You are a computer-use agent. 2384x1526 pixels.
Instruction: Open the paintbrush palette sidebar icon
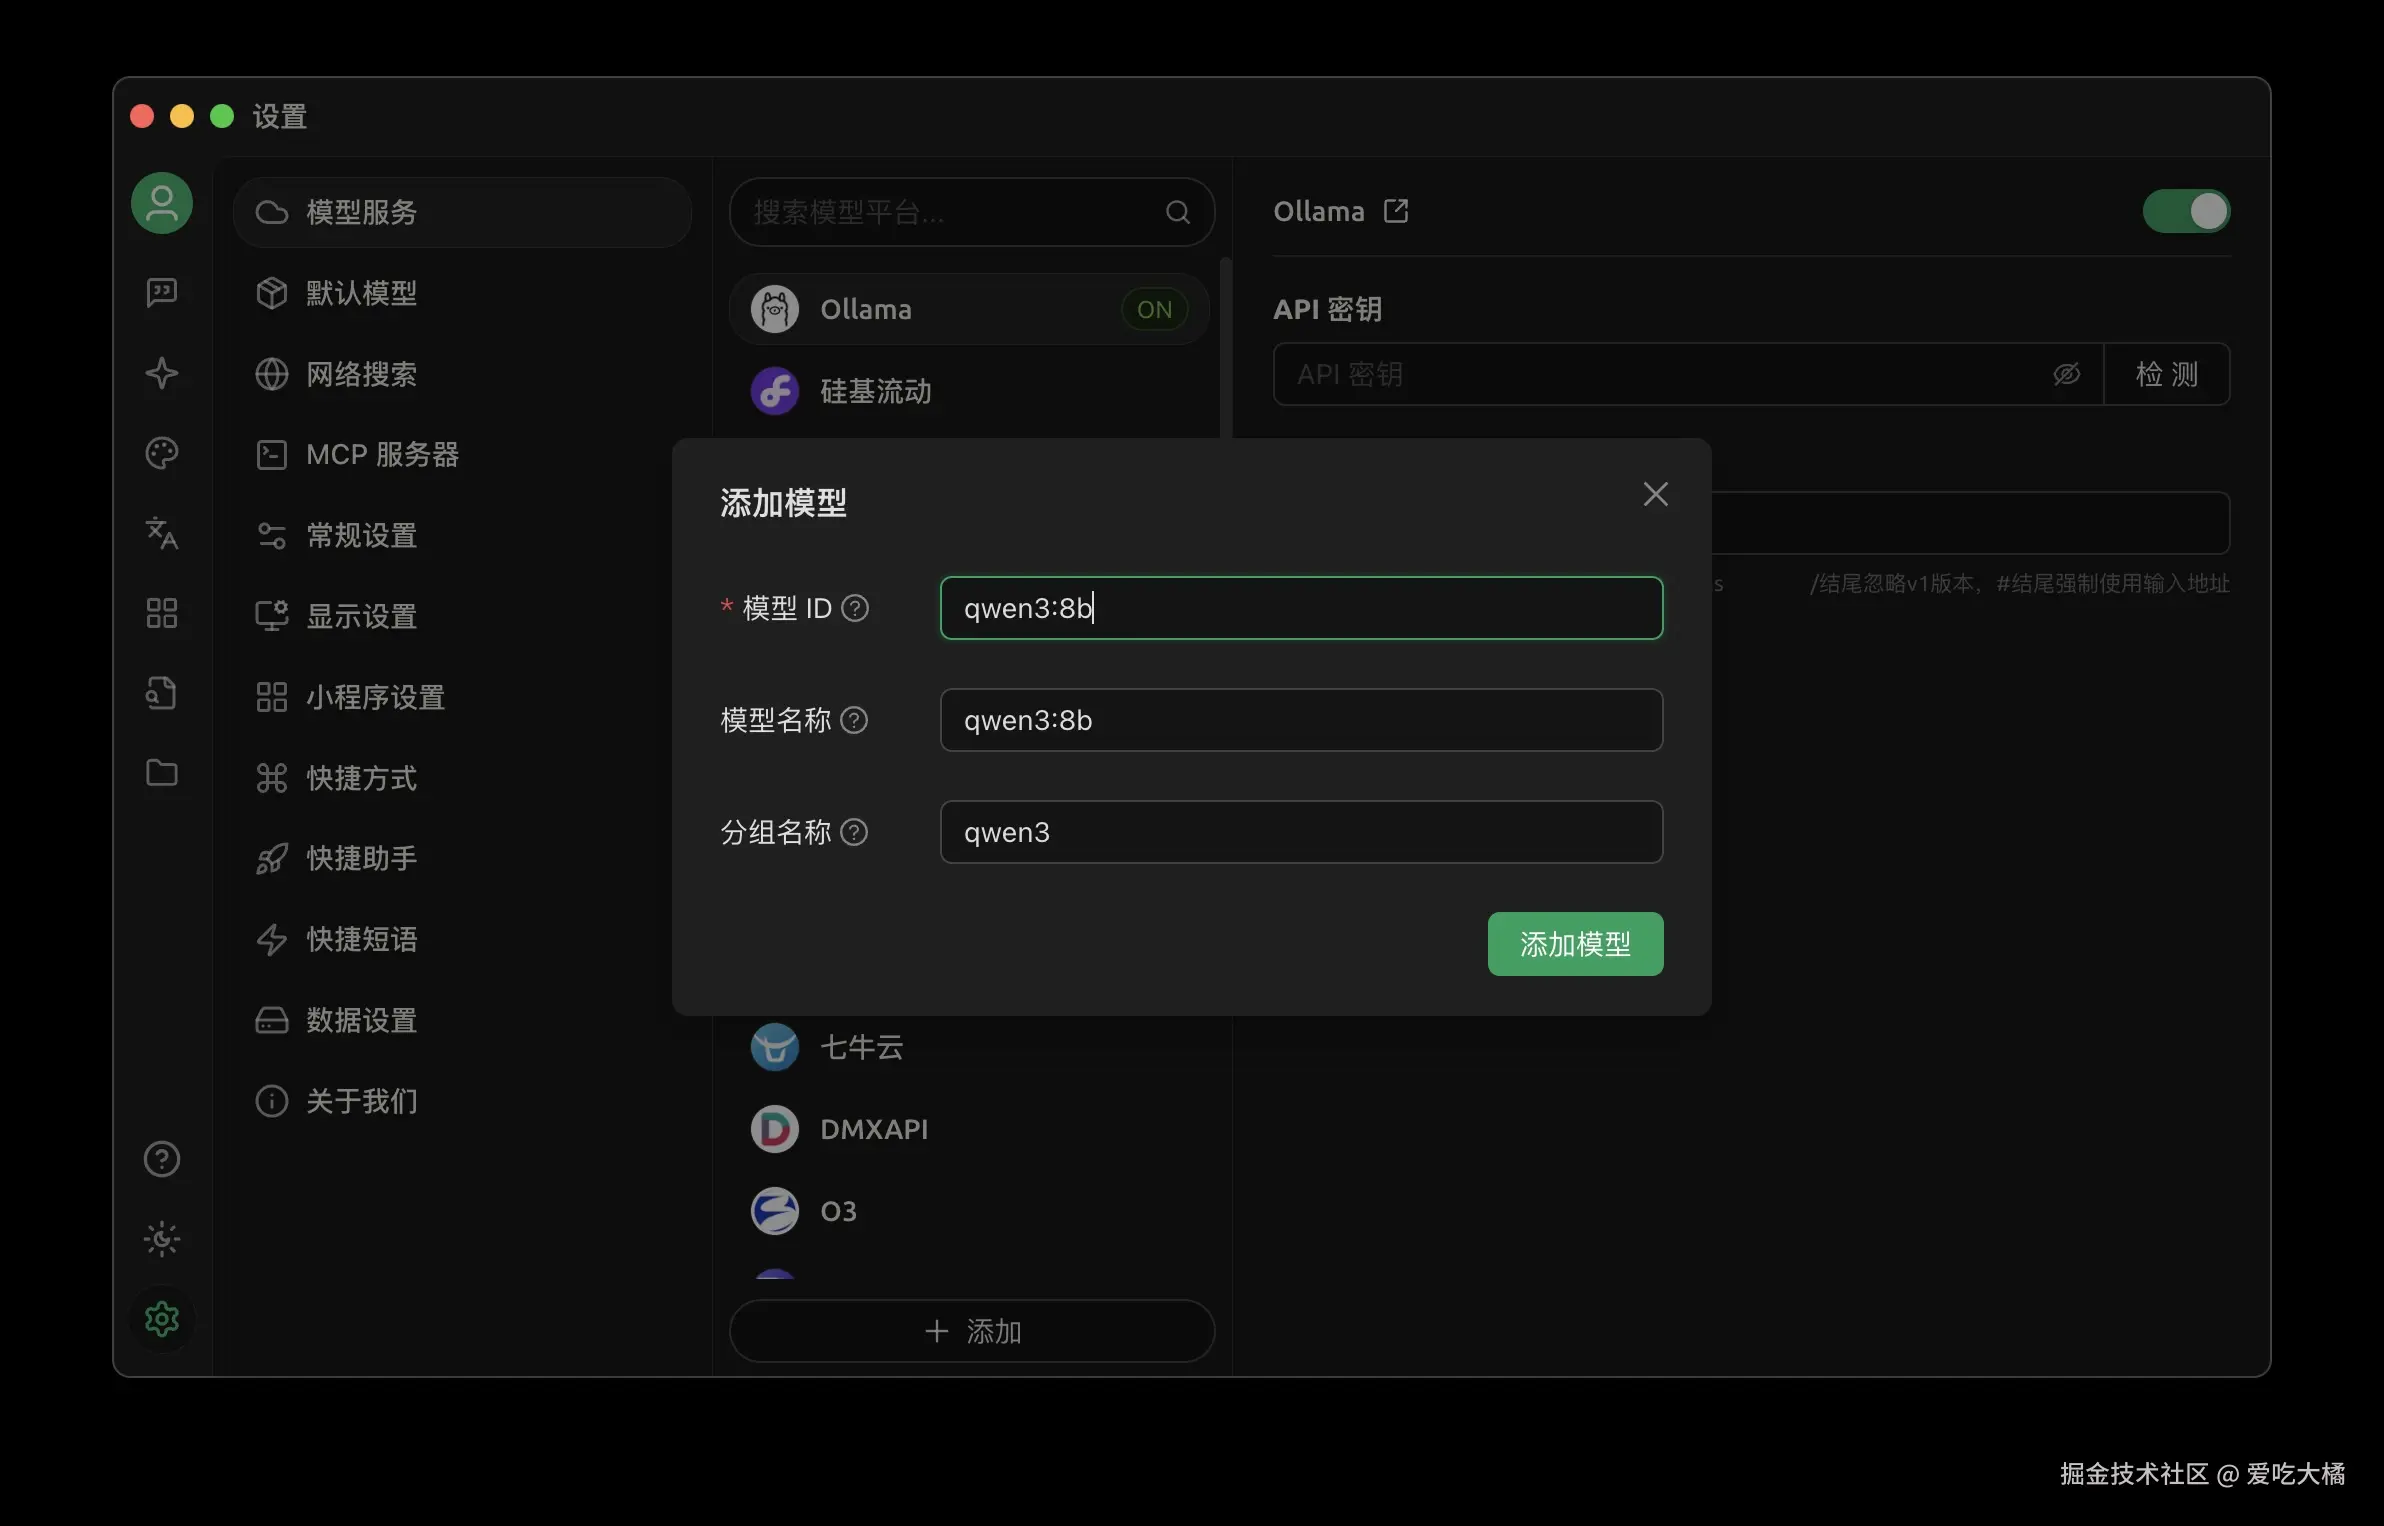tap(162, 453)
